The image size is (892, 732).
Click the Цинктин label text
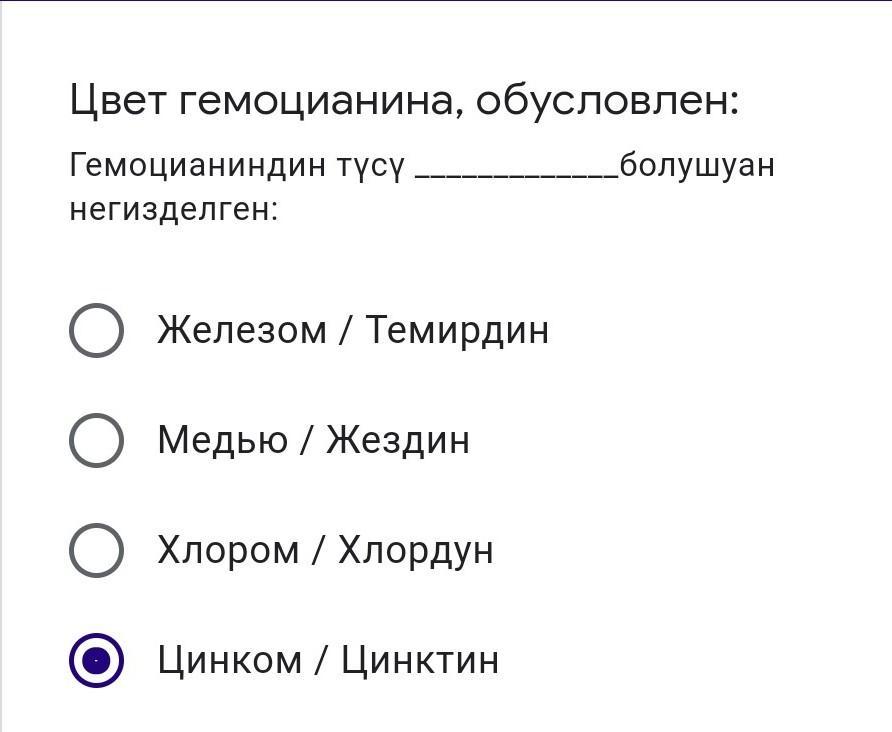pyautogui.click(x=420, y=660)
